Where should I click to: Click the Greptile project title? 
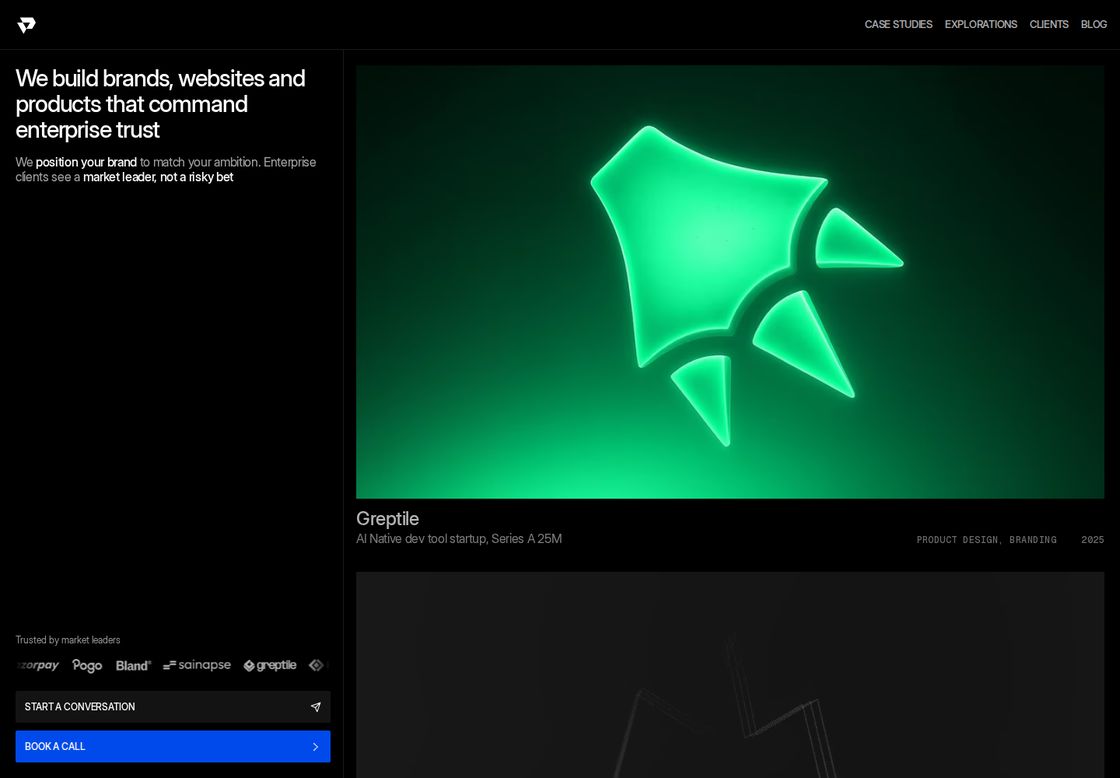(x=387, y=519)
